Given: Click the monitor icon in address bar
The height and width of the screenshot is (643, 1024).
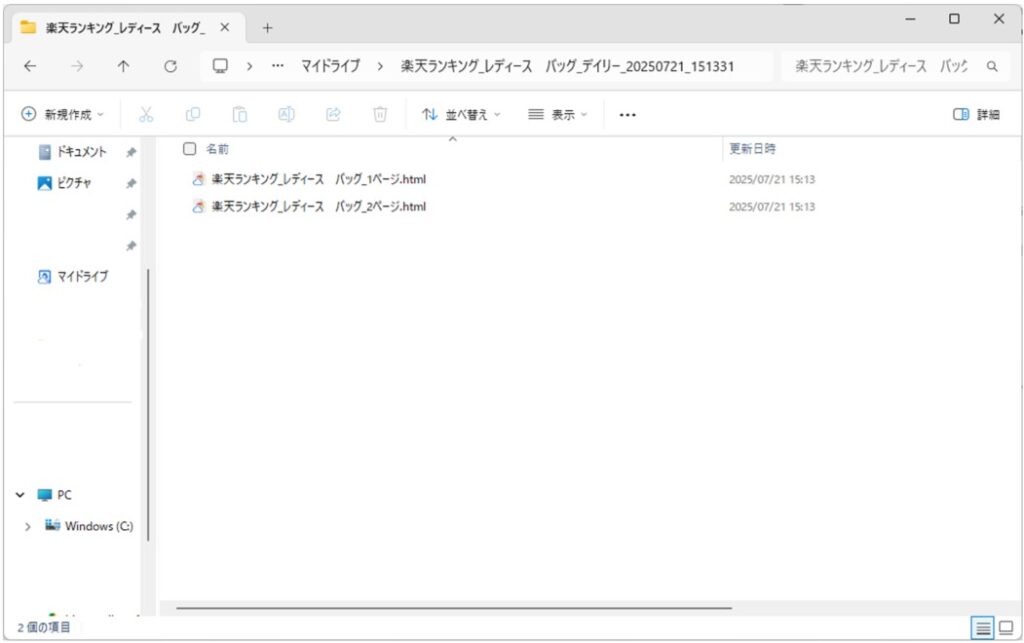Looking at the screenshot, I should coord(221,66).
